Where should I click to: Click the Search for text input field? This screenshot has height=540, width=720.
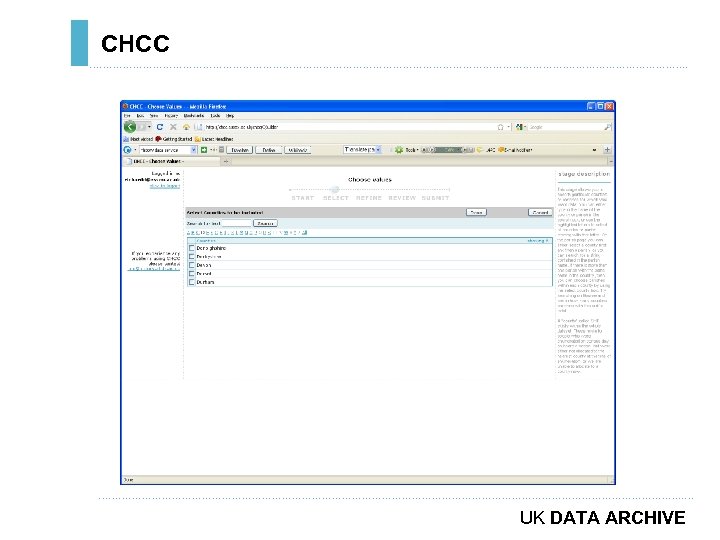[x=236, y=223]
